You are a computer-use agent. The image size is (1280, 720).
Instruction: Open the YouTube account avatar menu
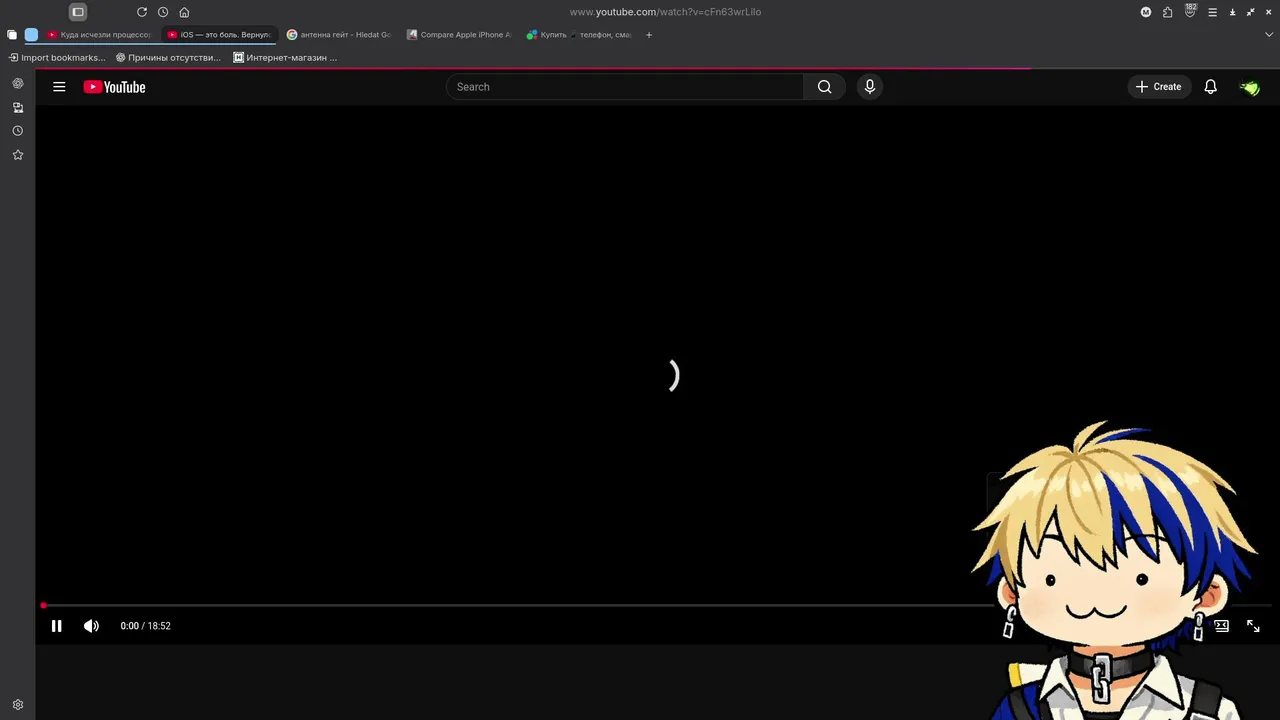pos(1249,87)
